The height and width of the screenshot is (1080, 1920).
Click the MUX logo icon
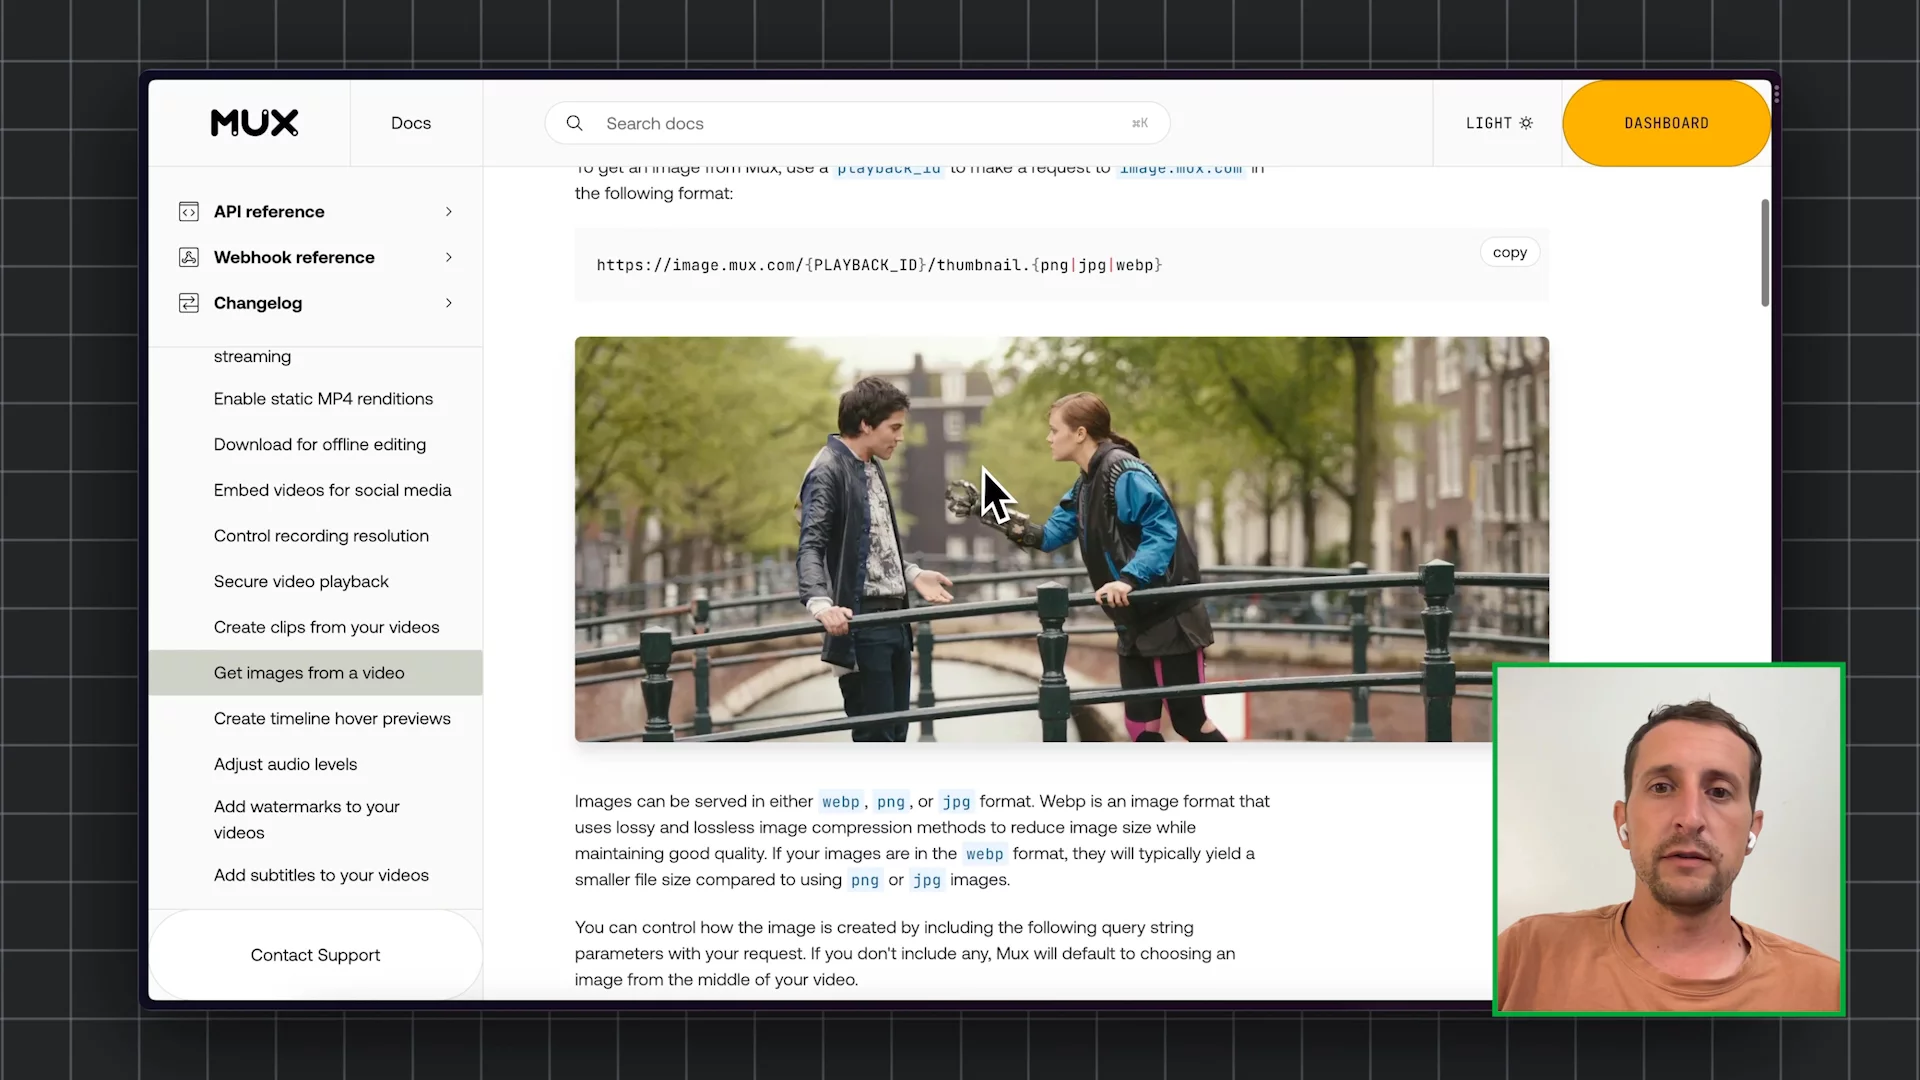(253, 123)
